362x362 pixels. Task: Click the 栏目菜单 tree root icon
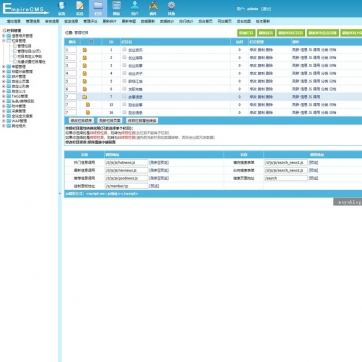point(4,30)
